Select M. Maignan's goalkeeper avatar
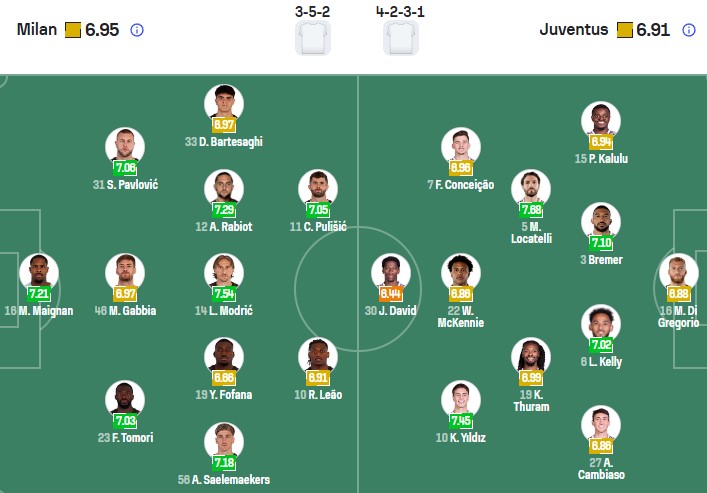 point(38,272)
